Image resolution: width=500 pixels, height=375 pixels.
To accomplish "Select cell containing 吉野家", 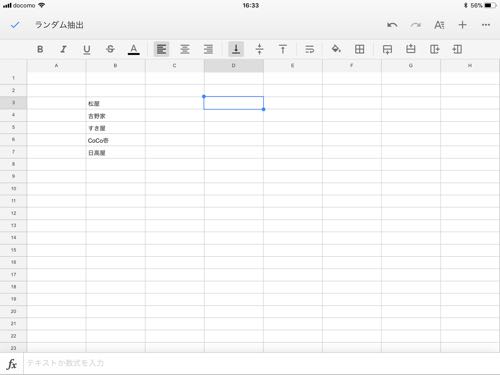I will point(115,116).
